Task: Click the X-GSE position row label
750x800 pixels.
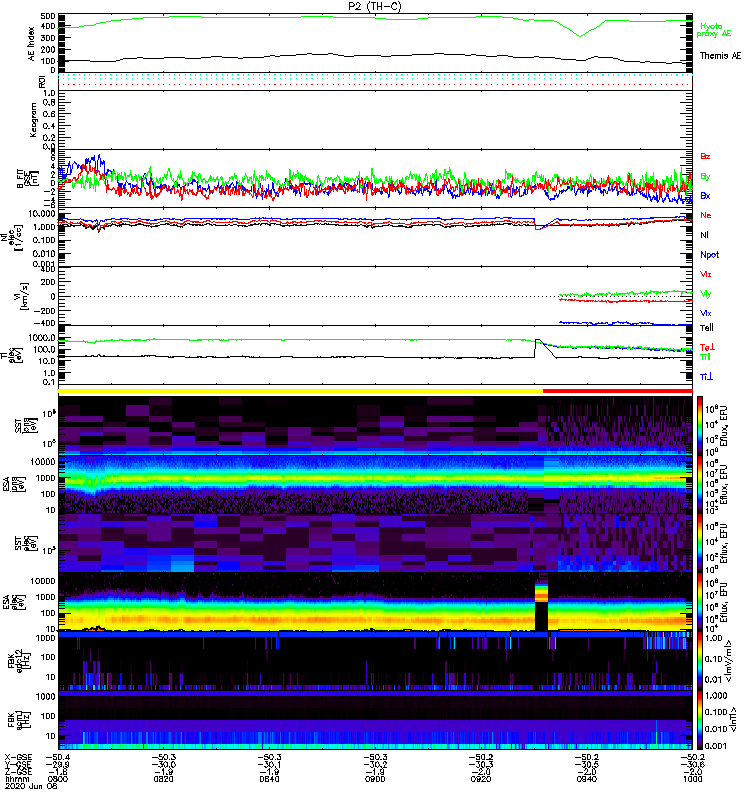Action: [18, 758]
